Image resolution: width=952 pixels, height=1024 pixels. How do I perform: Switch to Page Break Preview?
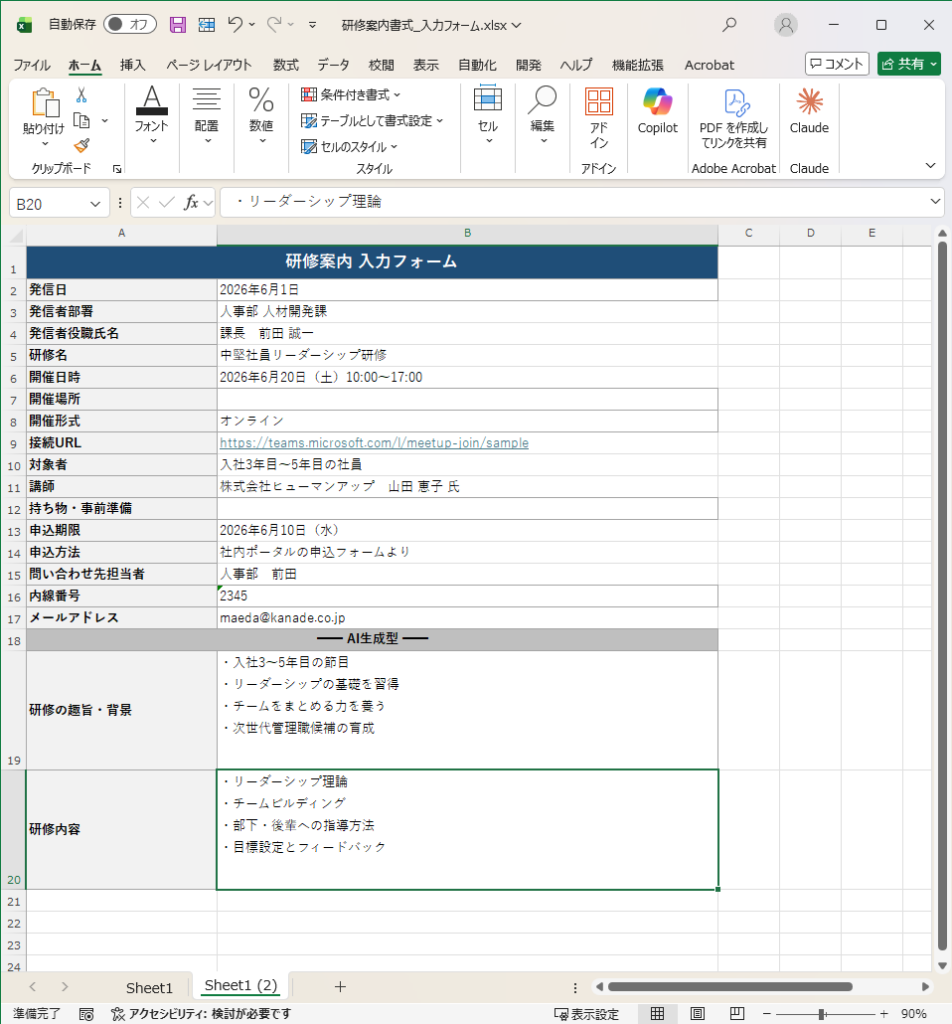[737, 1014]
